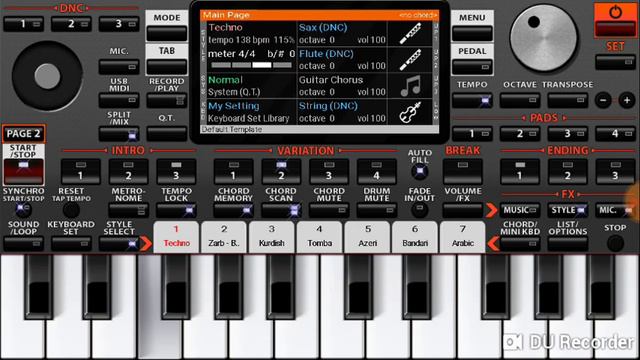Select style tab 2 Zarb - B.
The height and width of the screenshot is (360, 640).
[224, 237]
